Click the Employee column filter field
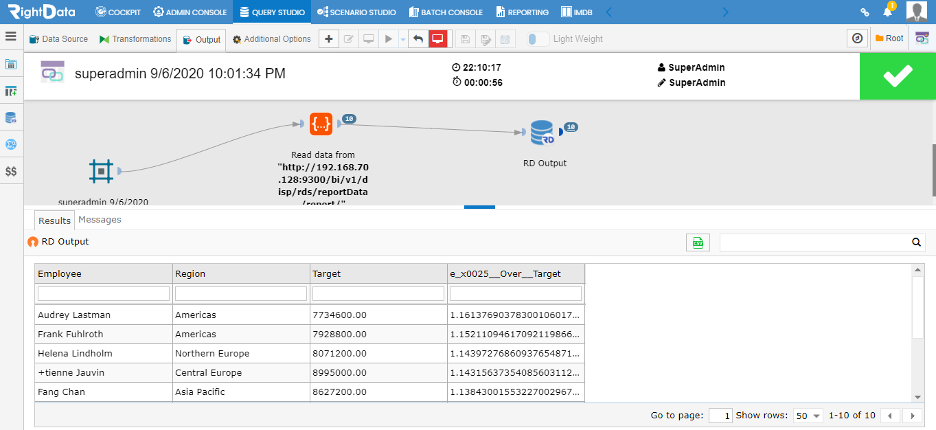 [104, 293]
